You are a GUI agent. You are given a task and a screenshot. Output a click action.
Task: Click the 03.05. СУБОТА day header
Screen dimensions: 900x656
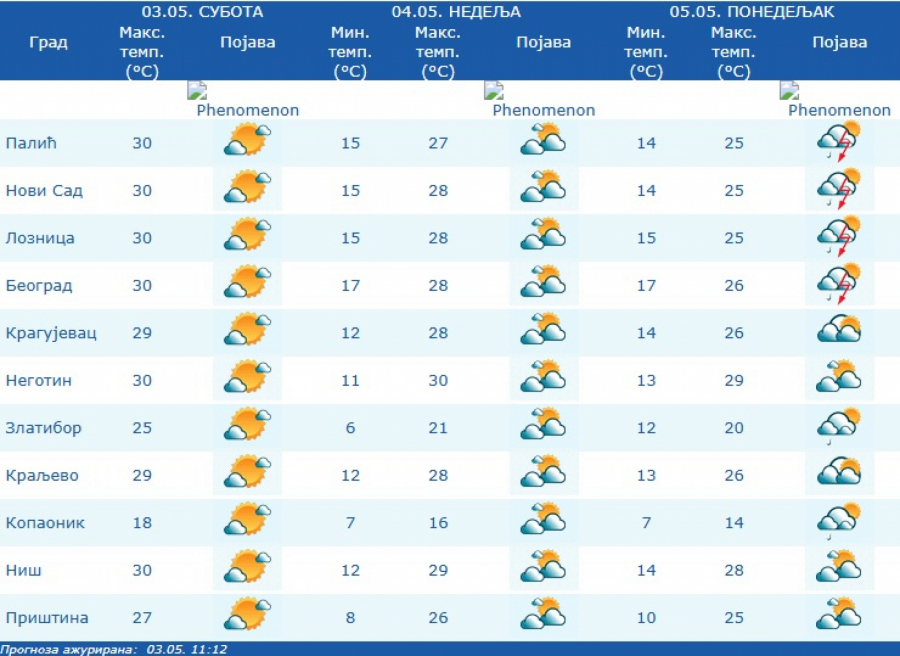tap(202, 12)
